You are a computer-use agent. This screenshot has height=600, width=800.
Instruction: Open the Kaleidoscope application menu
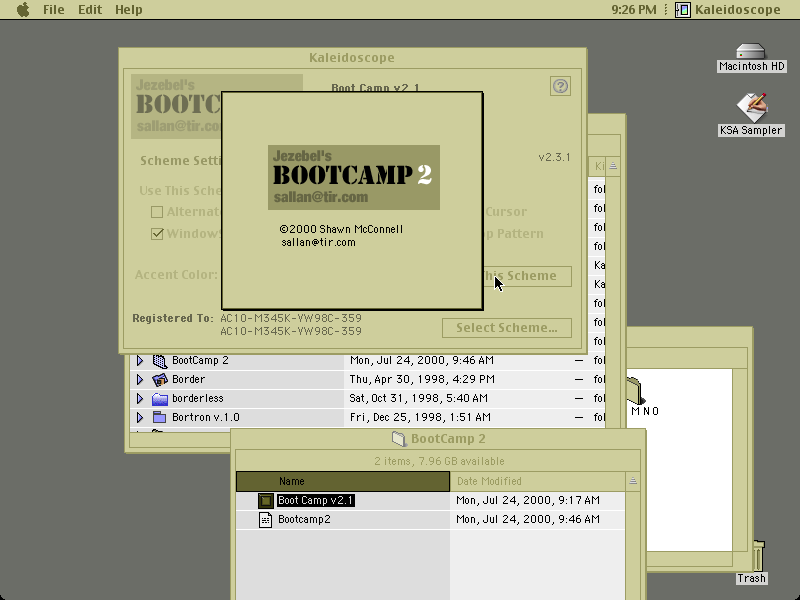[x=728, y=10]
